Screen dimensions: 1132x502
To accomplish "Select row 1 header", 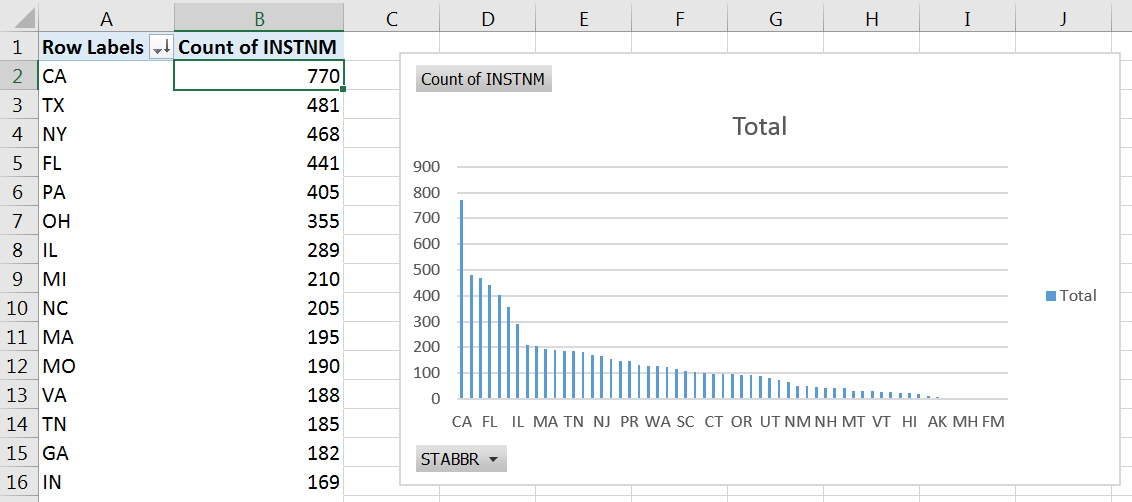I will (x=19, y=47).
